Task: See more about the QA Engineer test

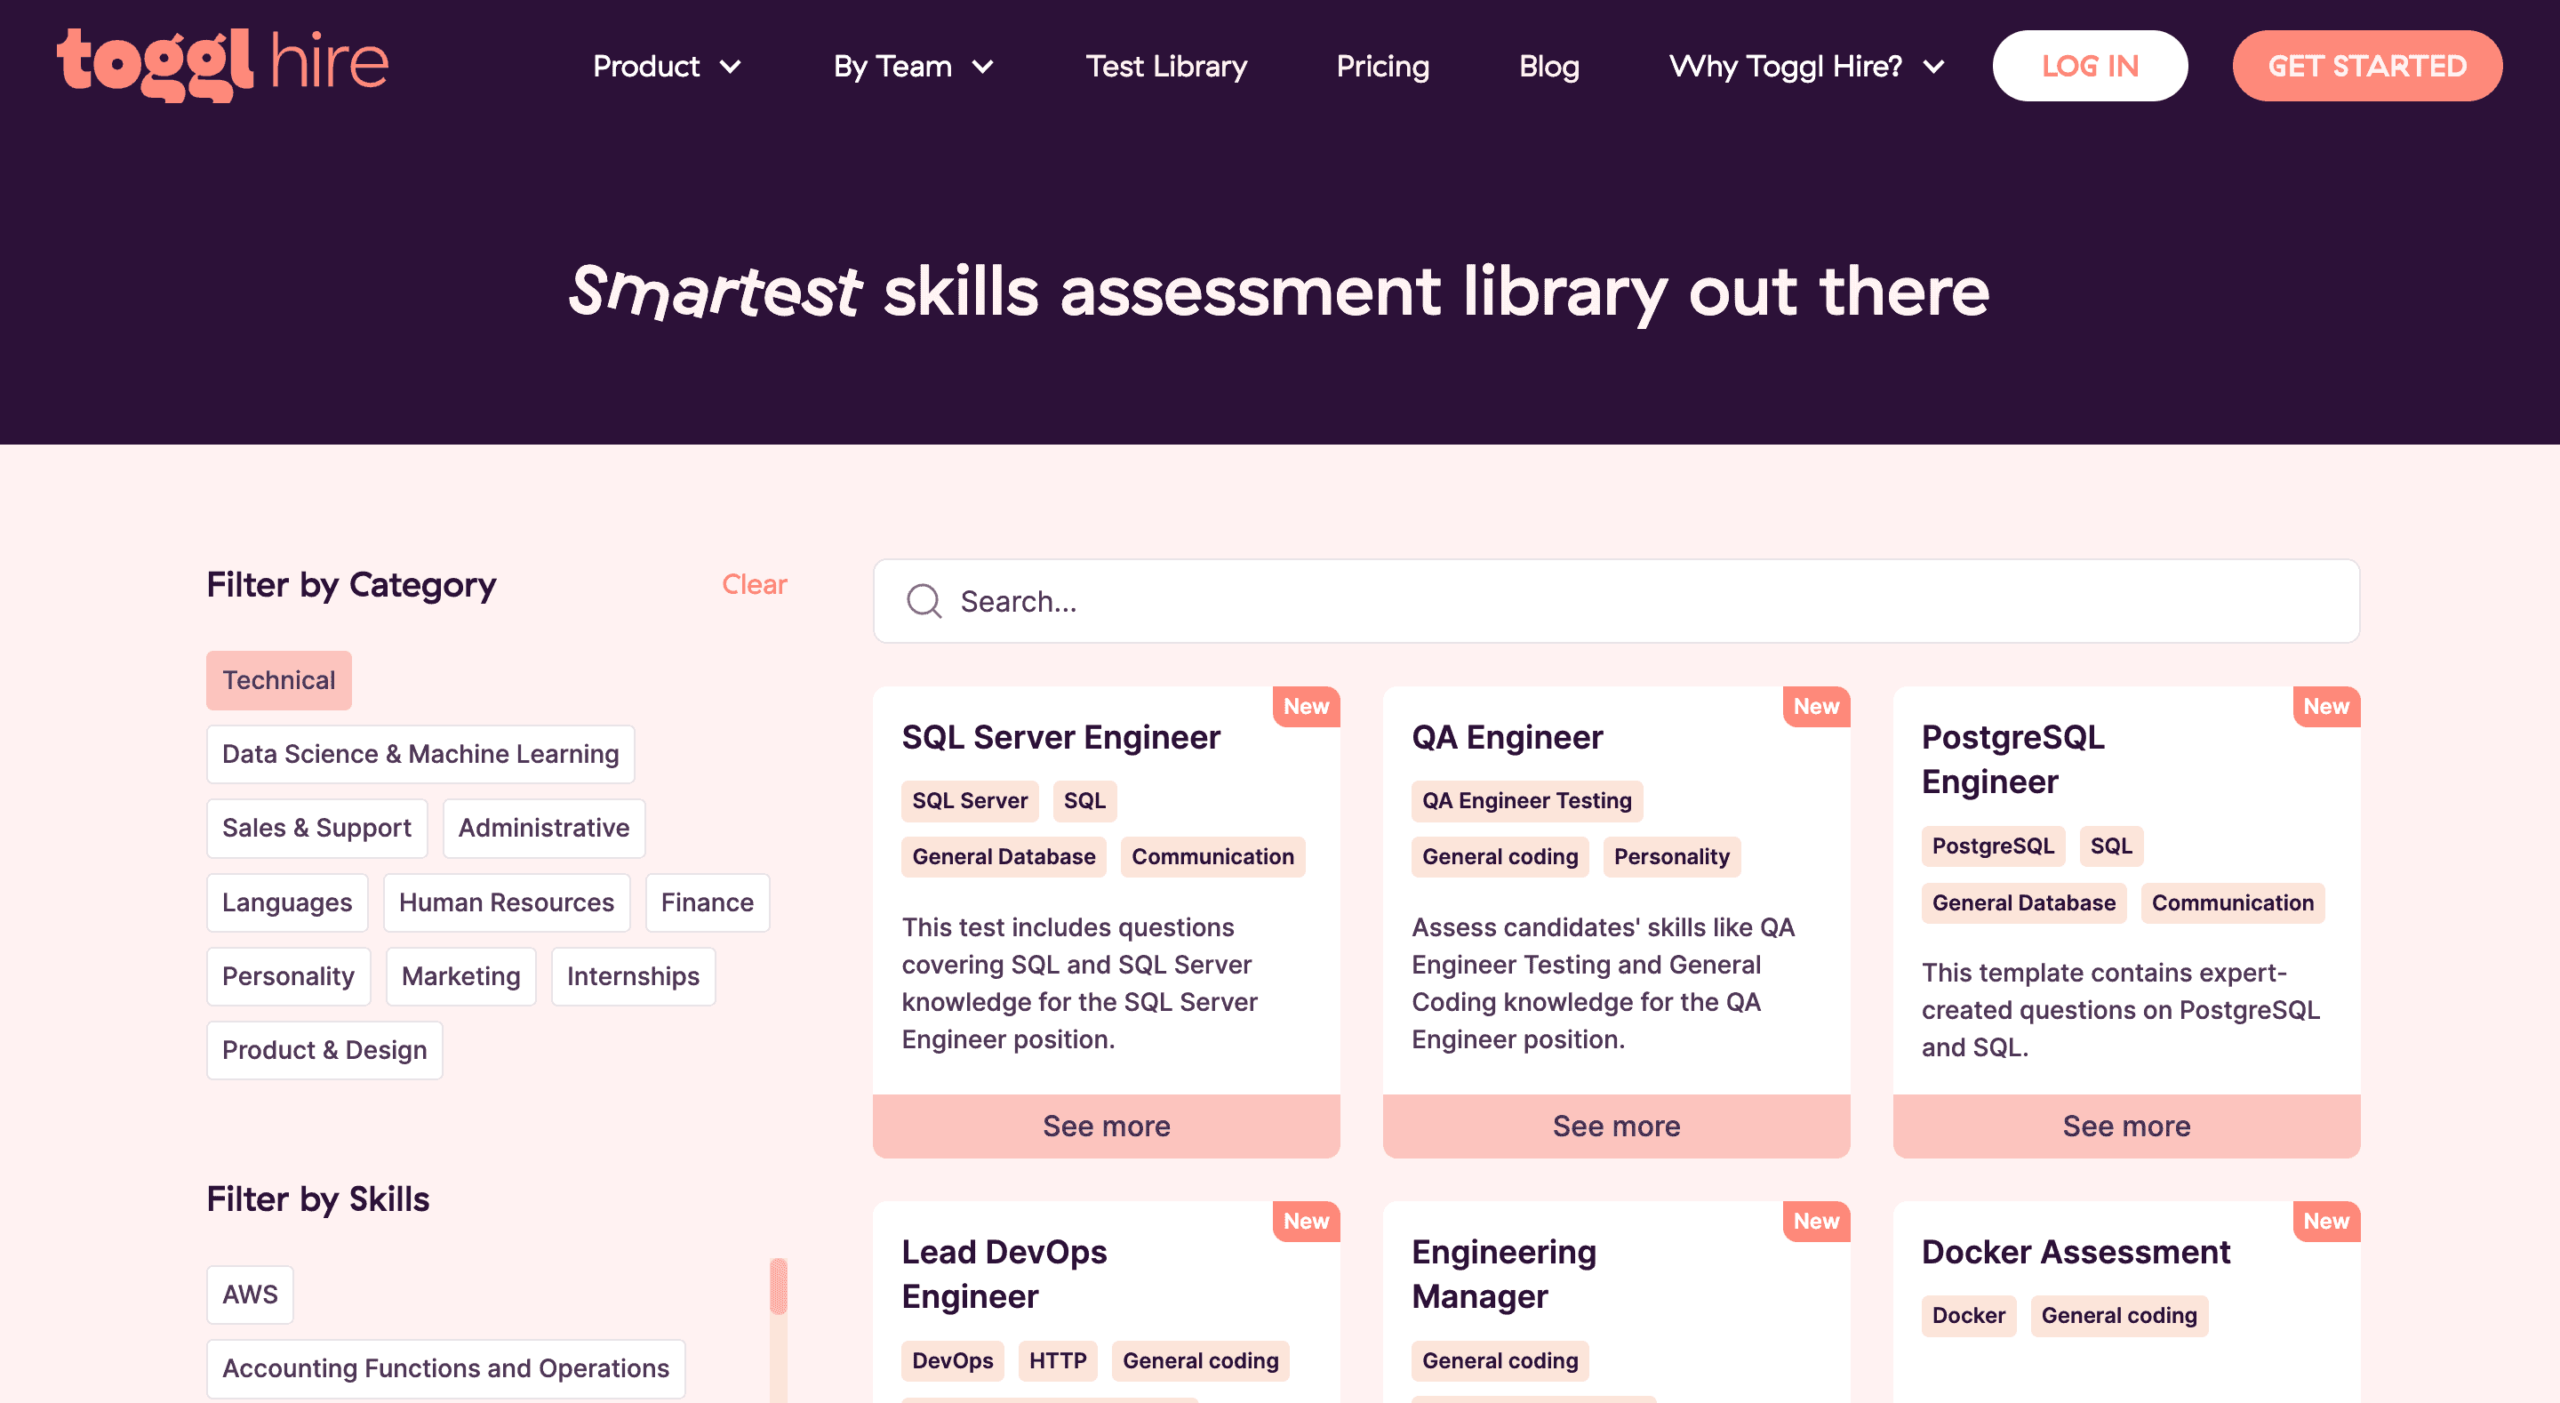Action: tap(1616, 1125)
